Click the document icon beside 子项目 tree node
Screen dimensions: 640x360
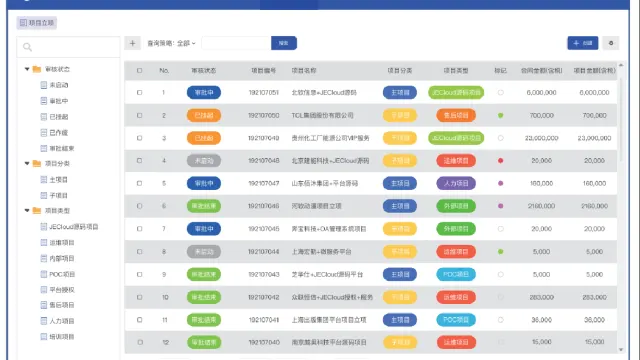pos(44,195)
